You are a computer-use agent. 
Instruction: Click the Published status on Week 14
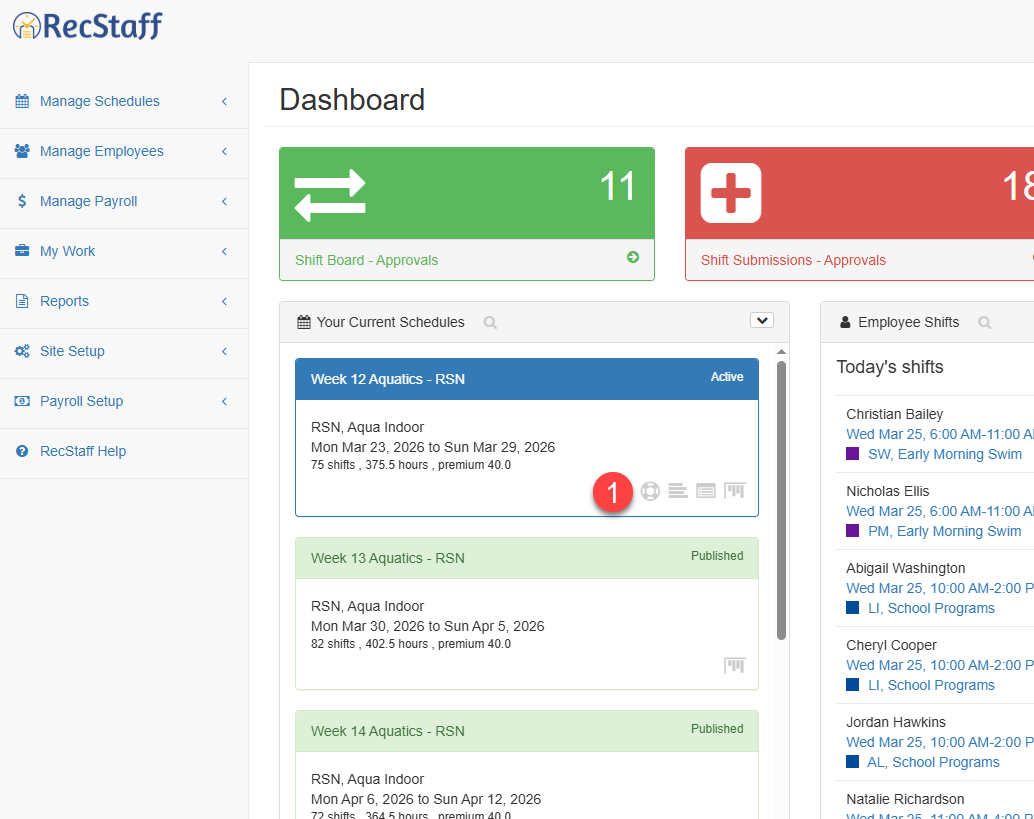pos(717,729)
